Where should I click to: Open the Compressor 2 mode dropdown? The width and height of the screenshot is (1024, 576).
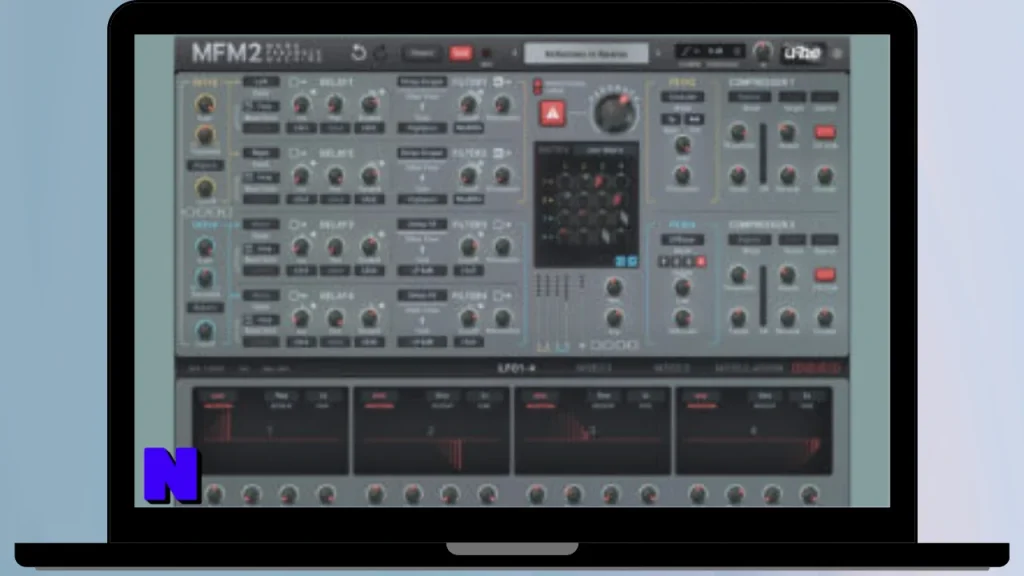coord(750,240)
